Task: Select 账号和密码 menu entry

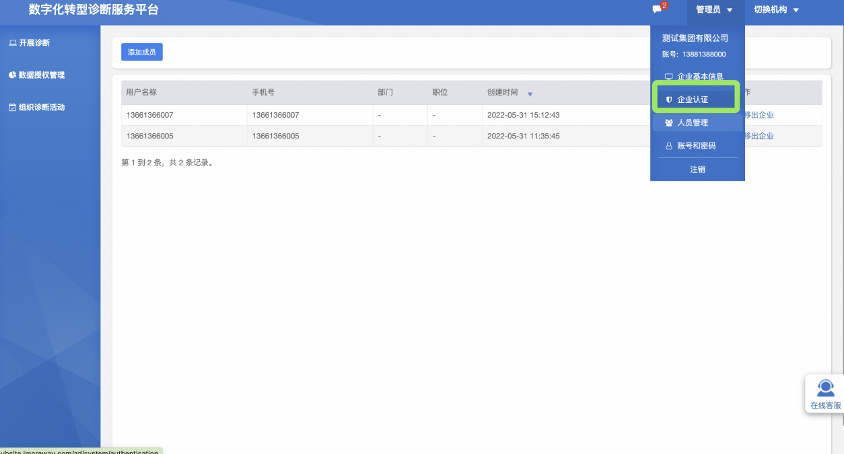Action: tap(698, 146)
